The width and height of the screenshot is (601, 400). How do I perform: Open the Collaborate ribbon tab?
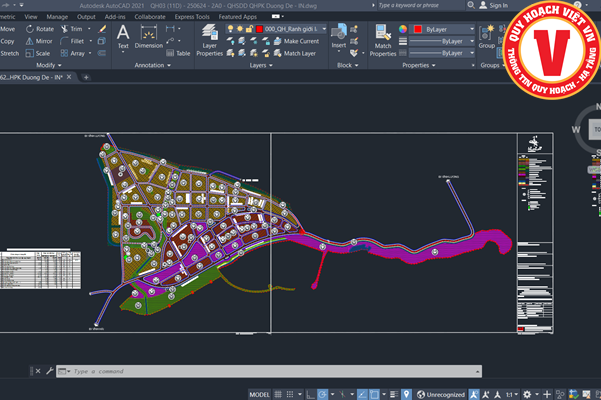(150, 17)
